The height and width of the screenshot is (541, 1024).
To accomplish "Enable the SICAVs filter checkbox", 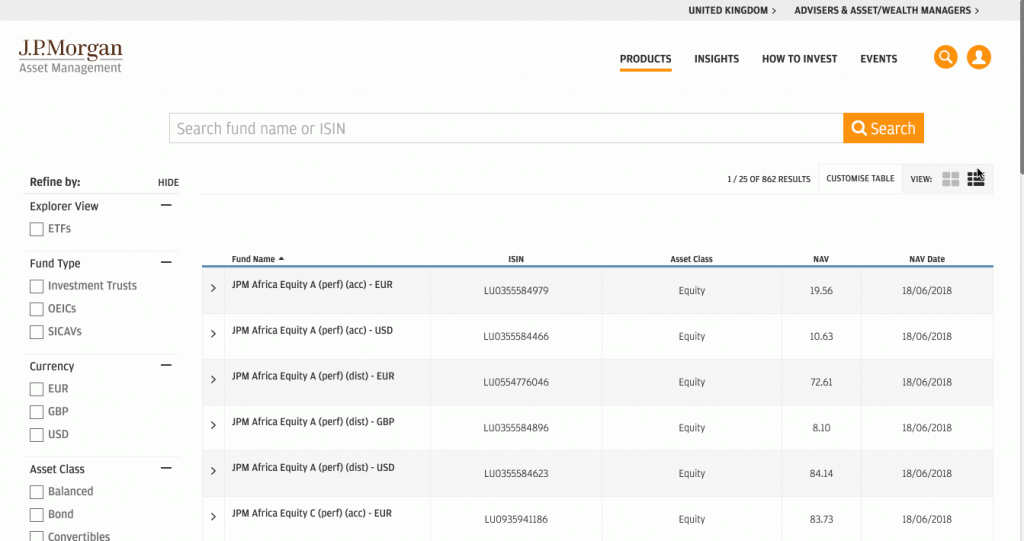I will coord(37,332).
